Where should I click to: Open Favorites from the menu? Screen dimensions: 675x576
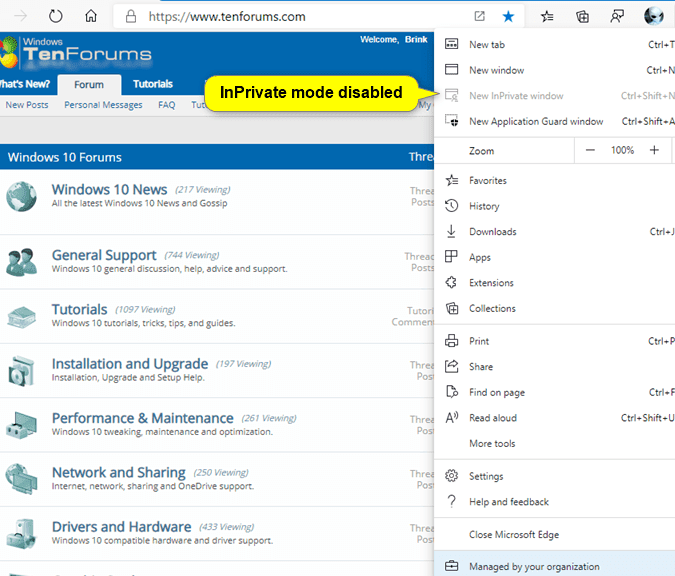(554, 180)
